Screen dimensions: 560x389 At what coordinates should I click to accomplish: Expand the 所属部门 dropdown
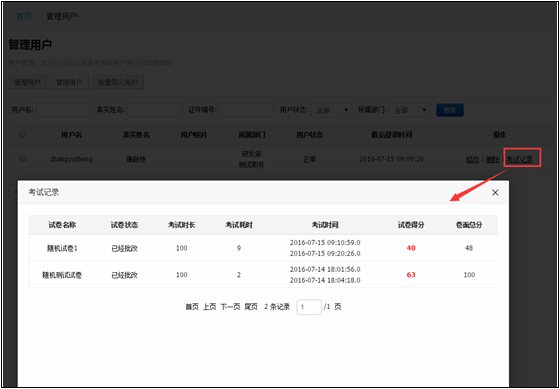[x=409, y=110]
